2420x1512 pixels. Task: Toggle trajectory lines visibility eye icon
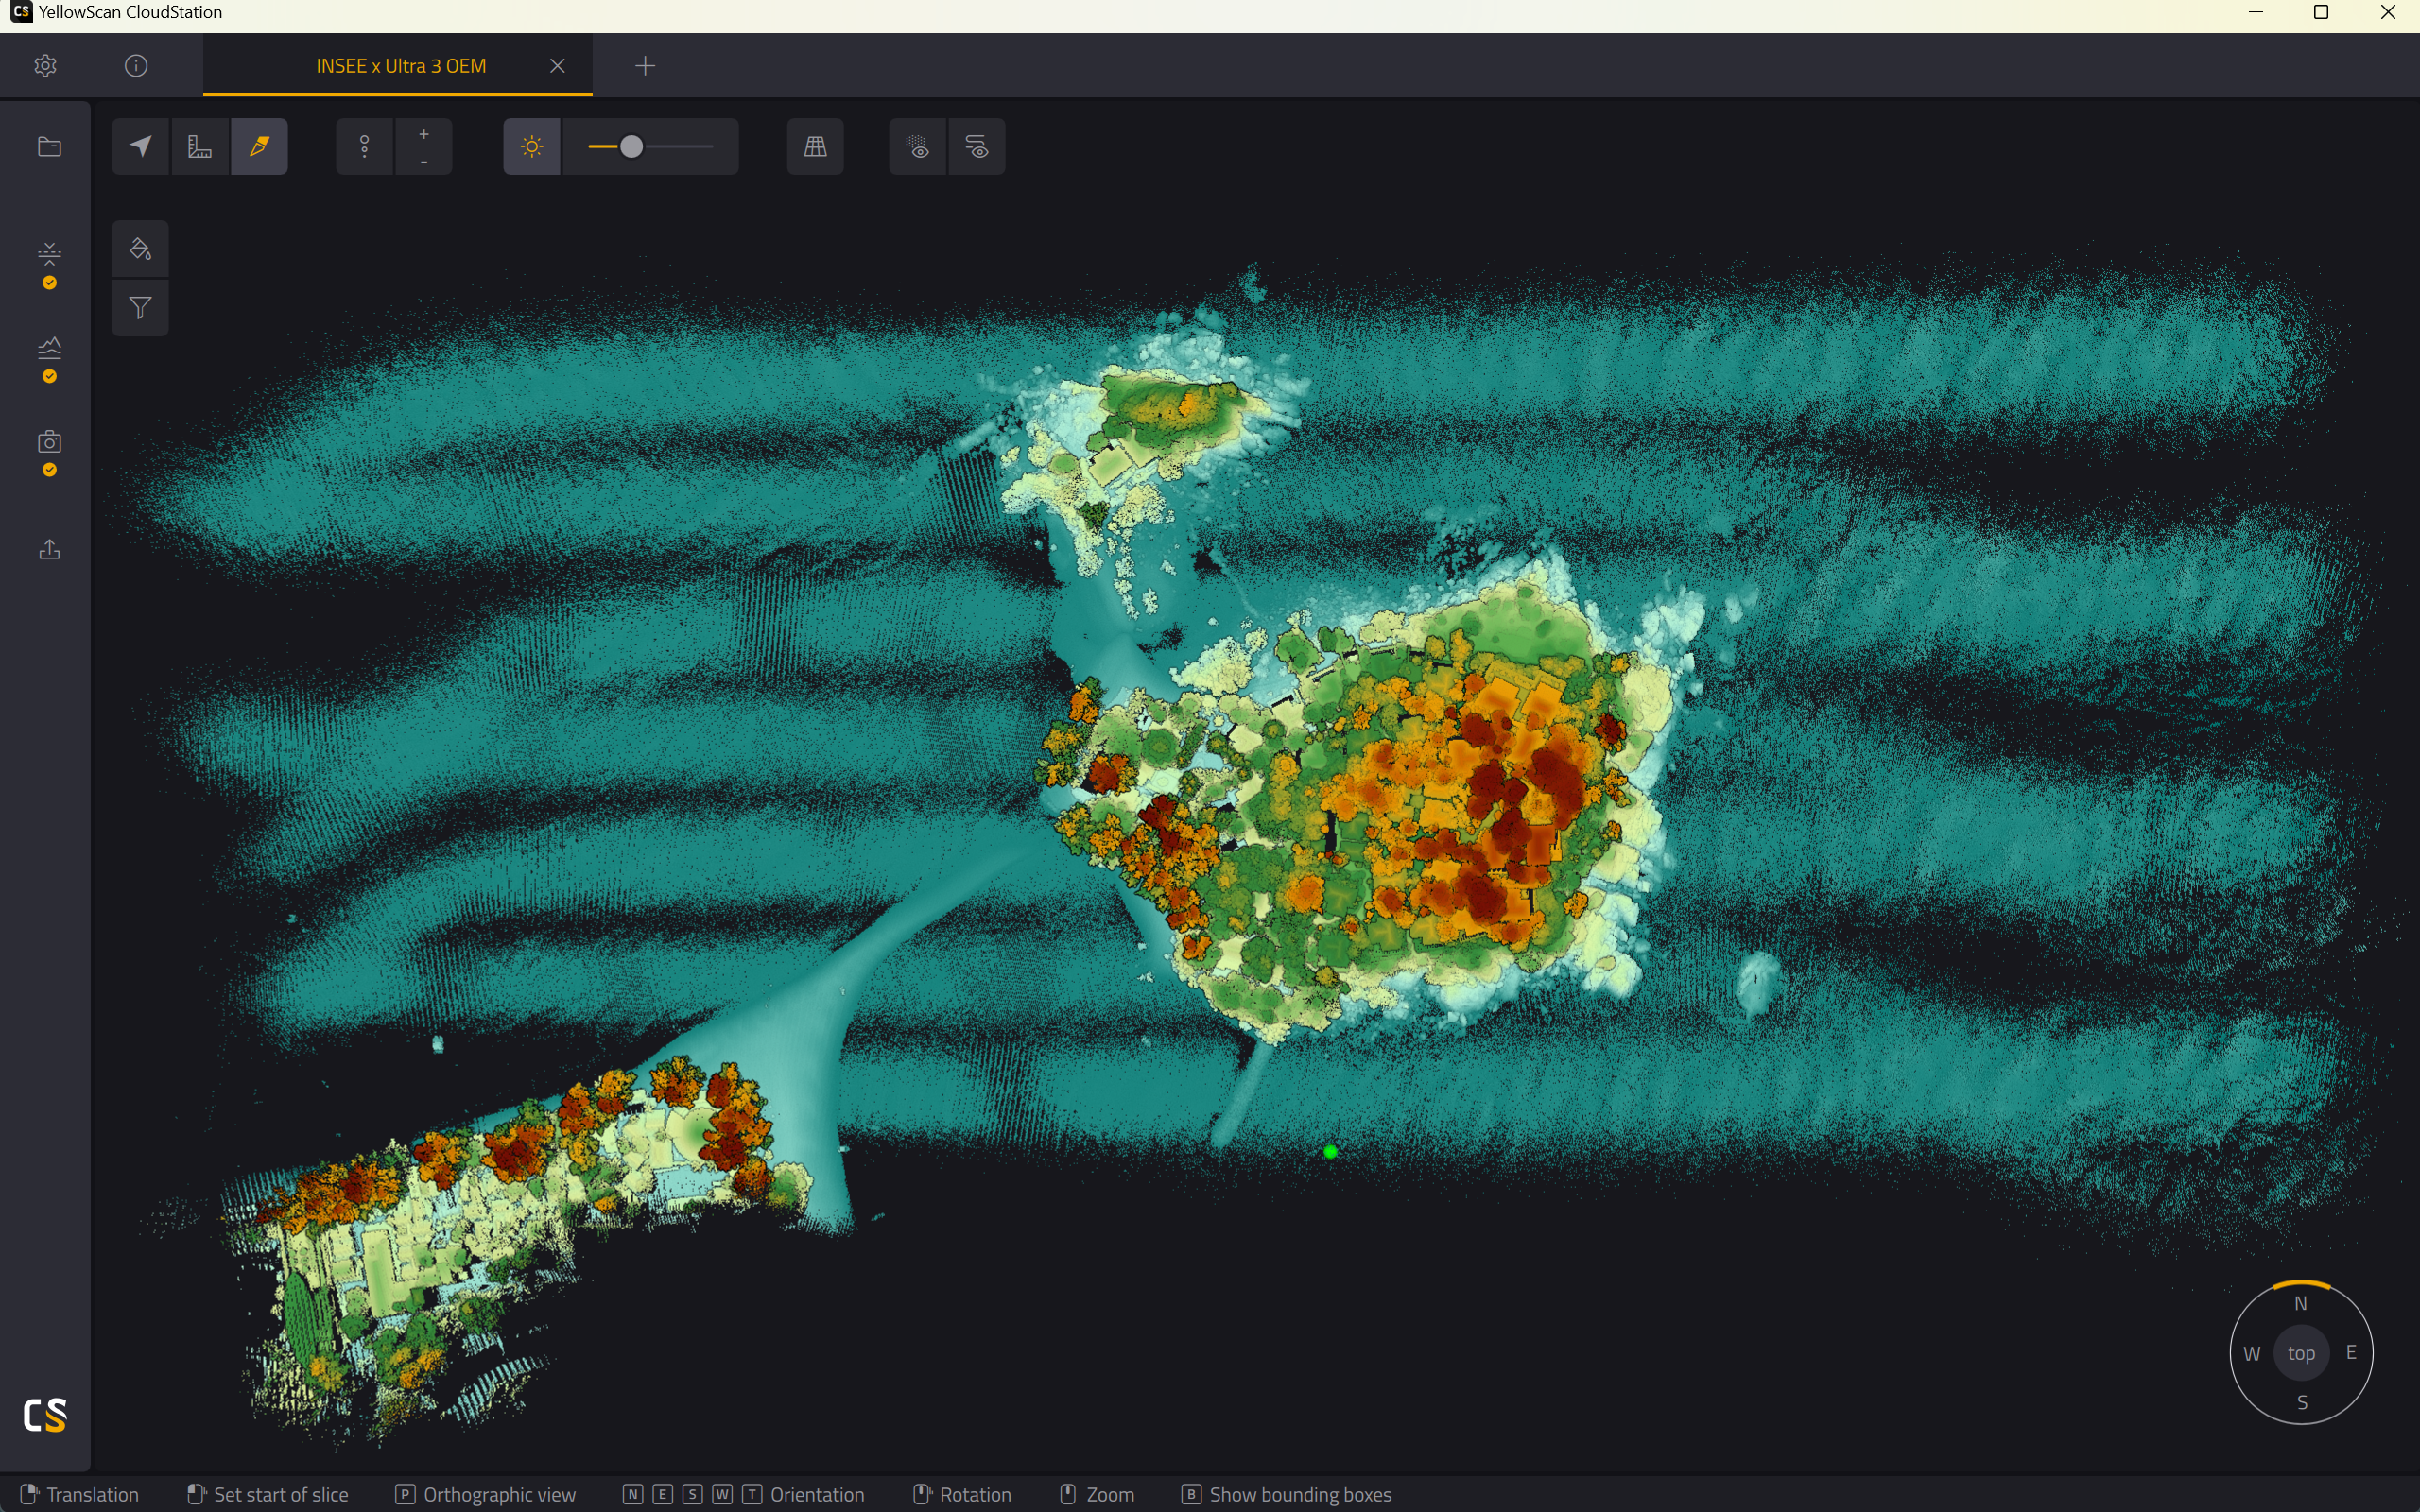coord(978,147)
